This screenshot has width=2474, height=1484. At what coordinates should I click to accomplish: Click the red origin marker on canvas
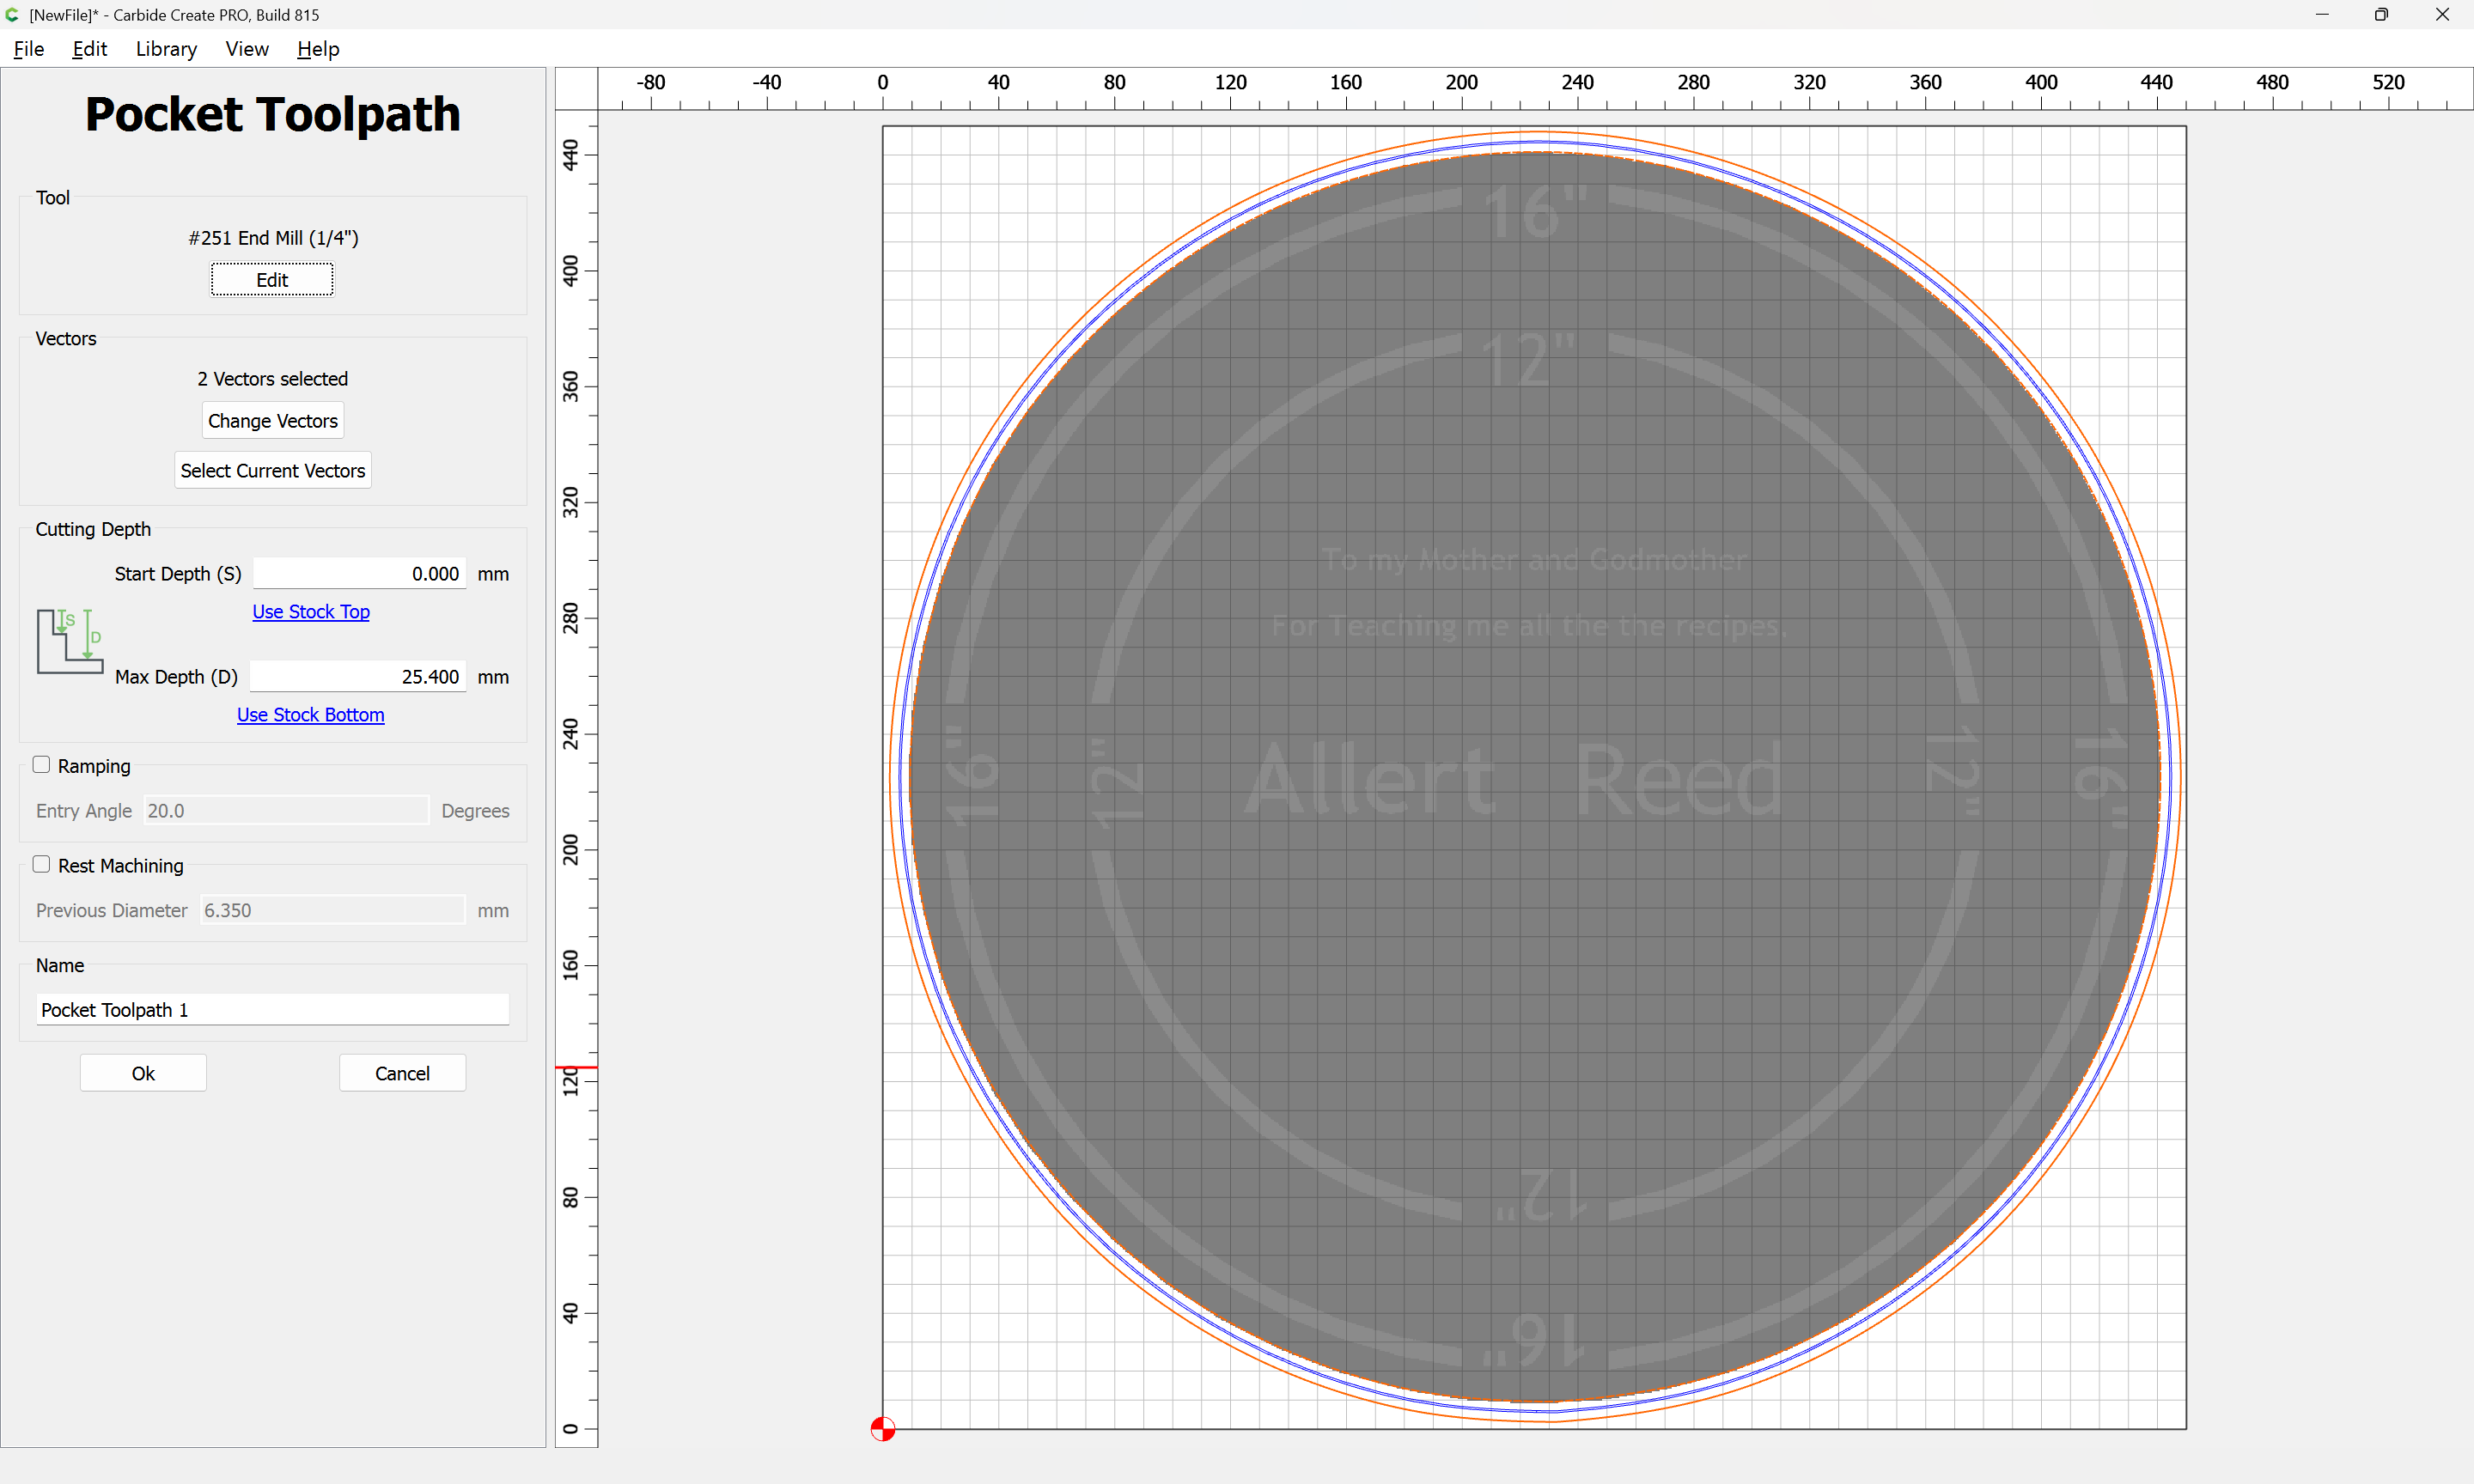[x=882, y=1429]
